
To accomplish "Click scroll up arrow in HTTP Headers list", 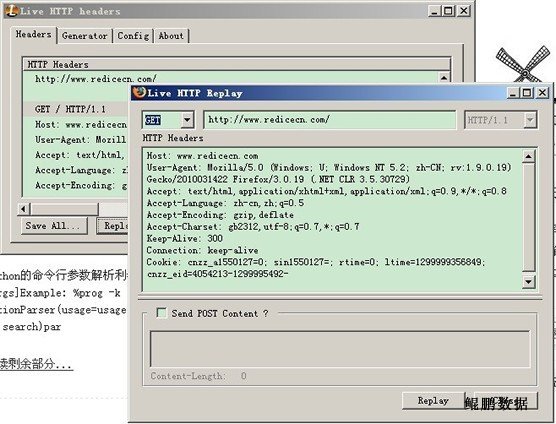I will [x=444, y=77].
